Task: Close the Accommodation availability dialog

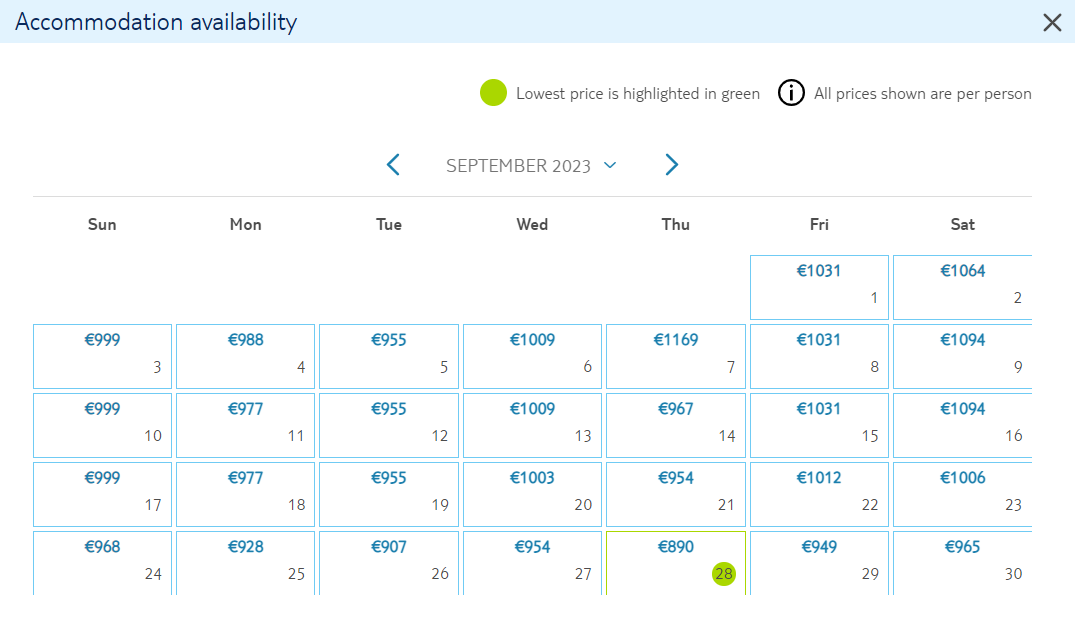Action: 1052,22
